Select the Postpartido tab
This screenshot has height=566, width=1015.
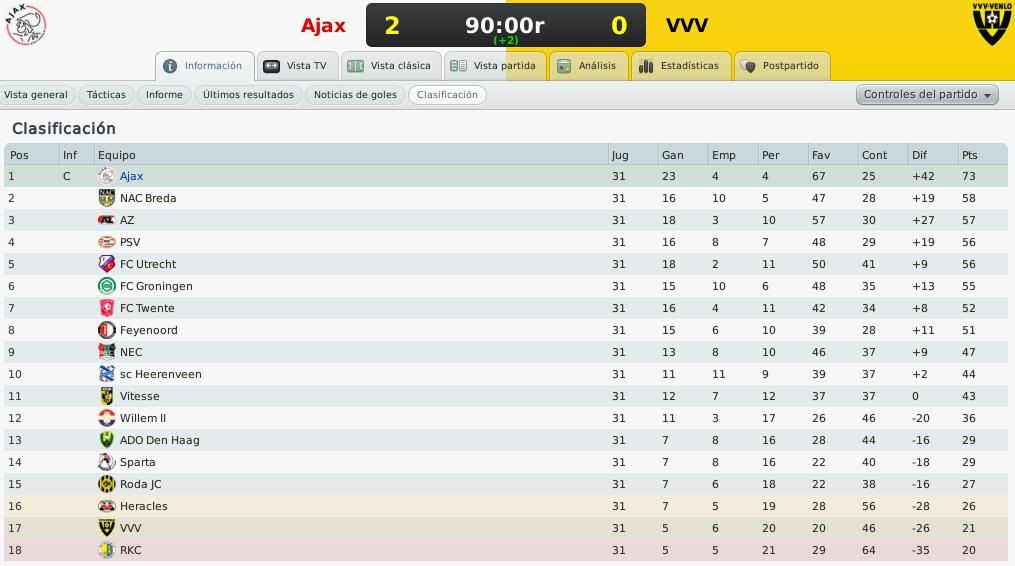click(x=782, y=66)
